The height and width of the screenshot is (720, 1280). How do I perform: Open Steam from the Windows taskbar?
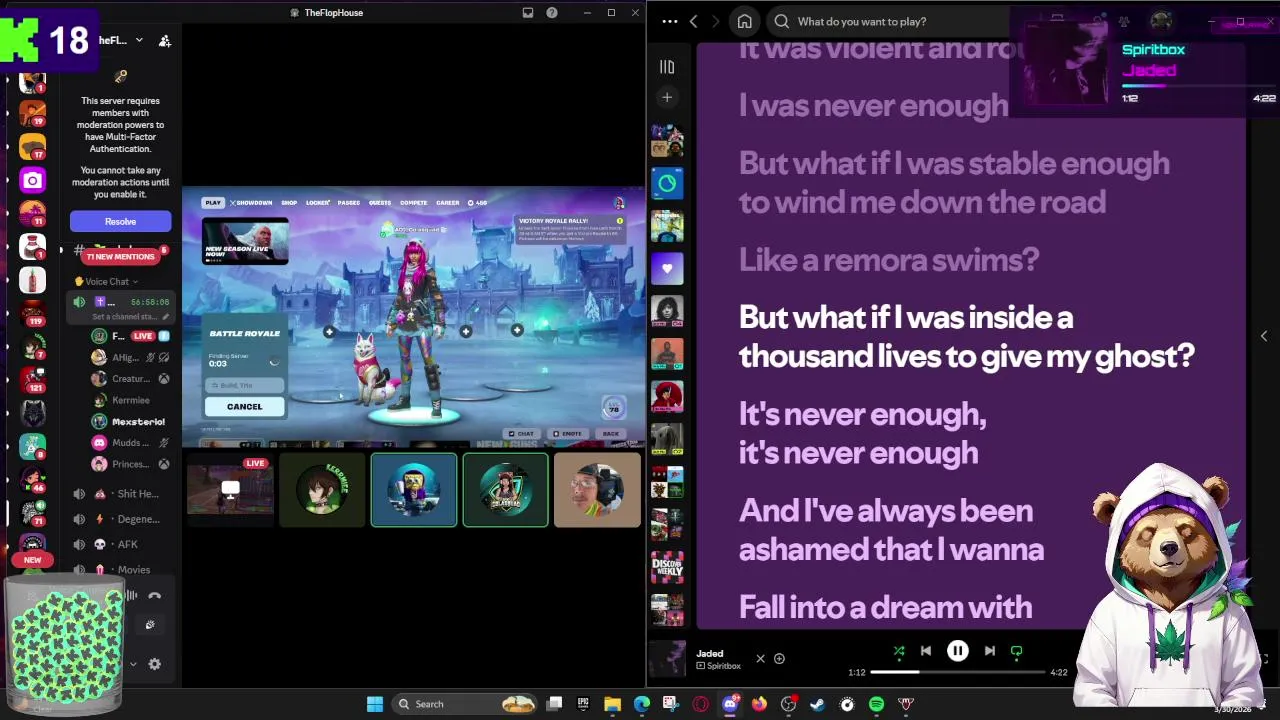tap(817, 704)
